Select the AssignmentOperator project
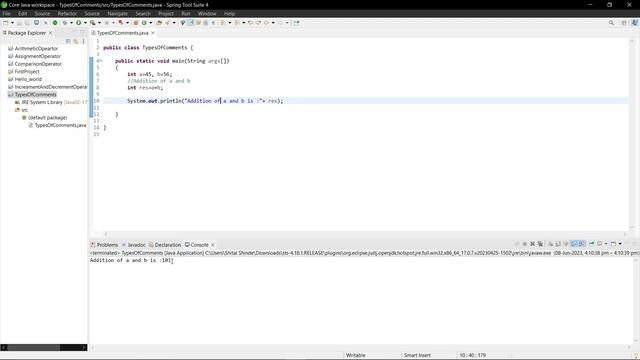Screen dimensions: 640x360 coord(38,56)
